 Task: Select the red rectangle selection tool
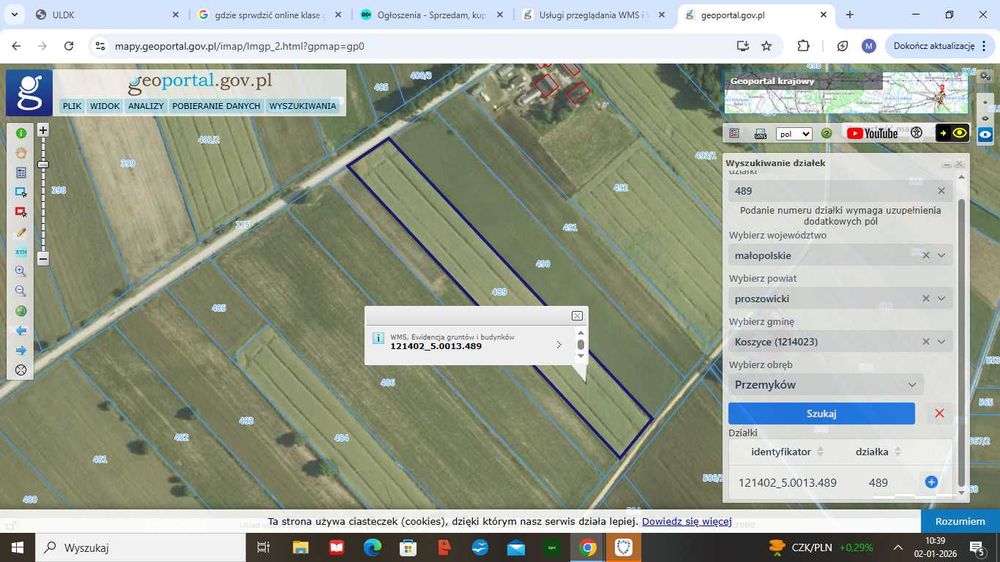click(21, 212)
